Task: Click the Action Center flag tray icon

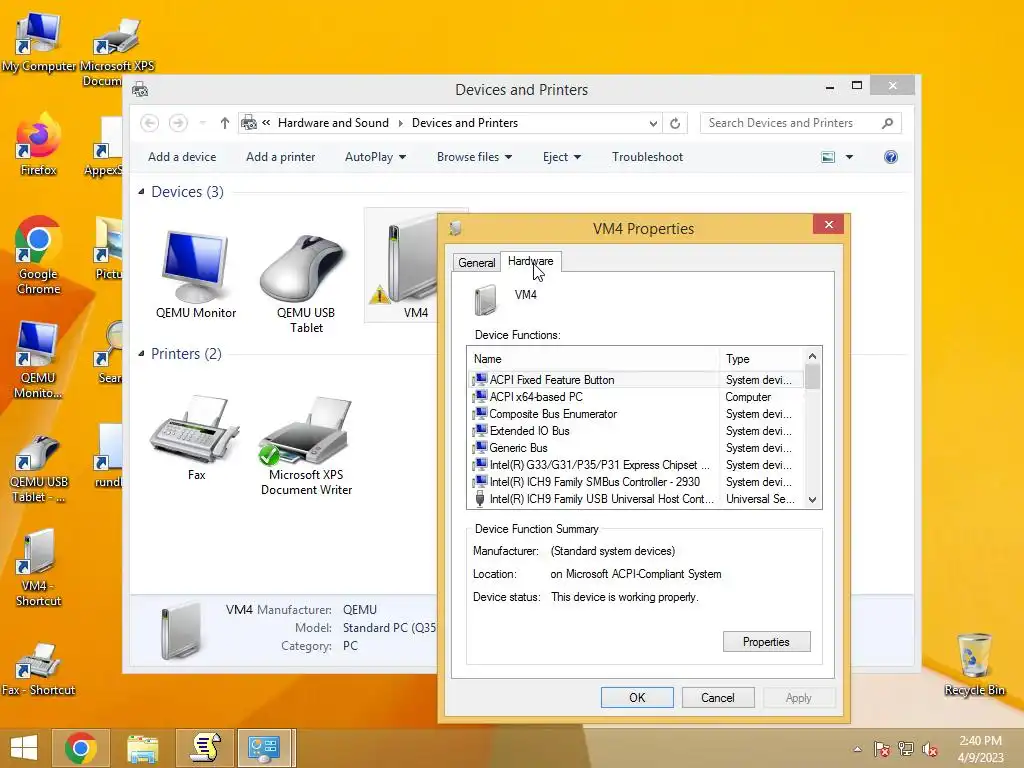Action: [881, 749]
